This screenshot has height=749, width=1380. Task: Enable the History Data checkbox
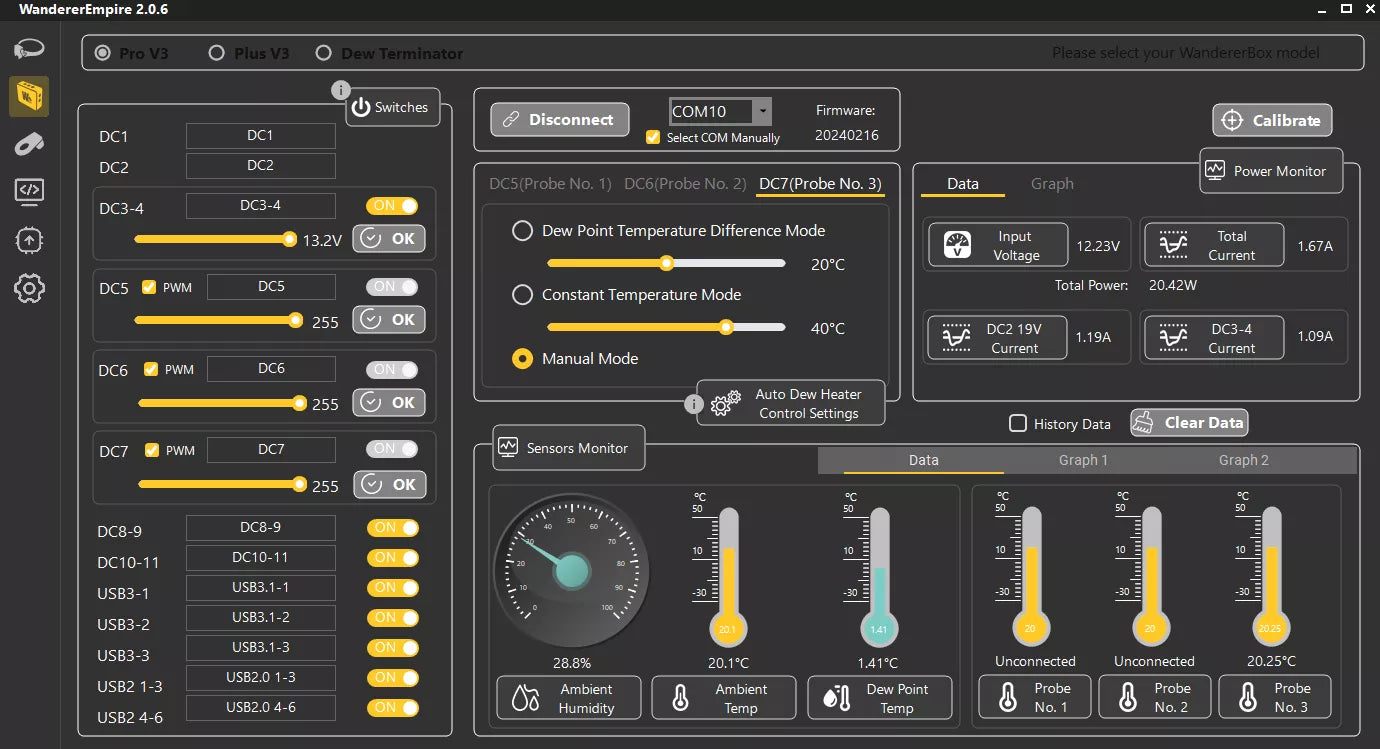(x=1018, y=423)
